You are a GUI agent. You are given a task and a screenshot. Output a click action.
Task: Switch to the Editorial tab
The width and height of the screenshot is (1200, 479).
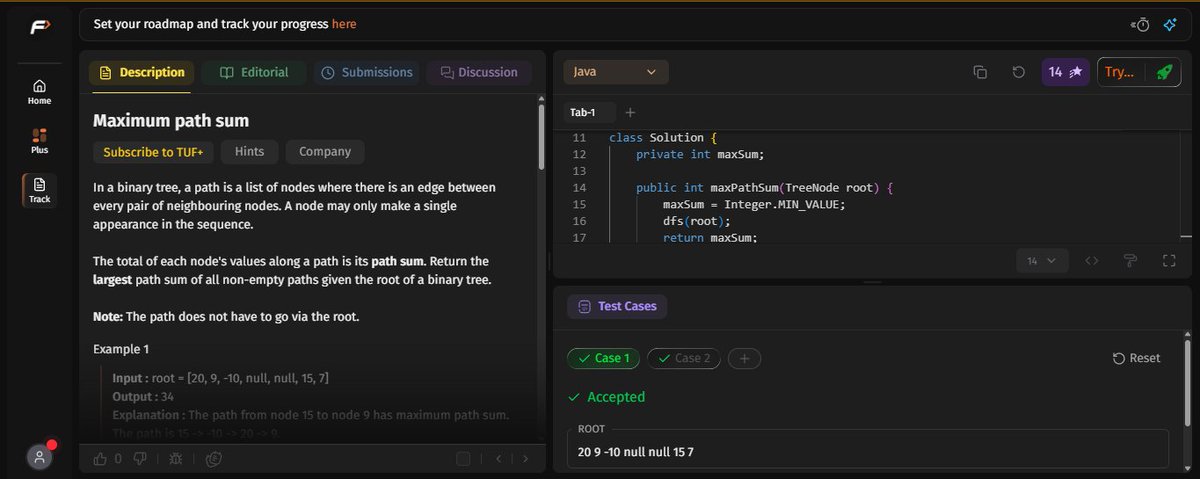254,72
